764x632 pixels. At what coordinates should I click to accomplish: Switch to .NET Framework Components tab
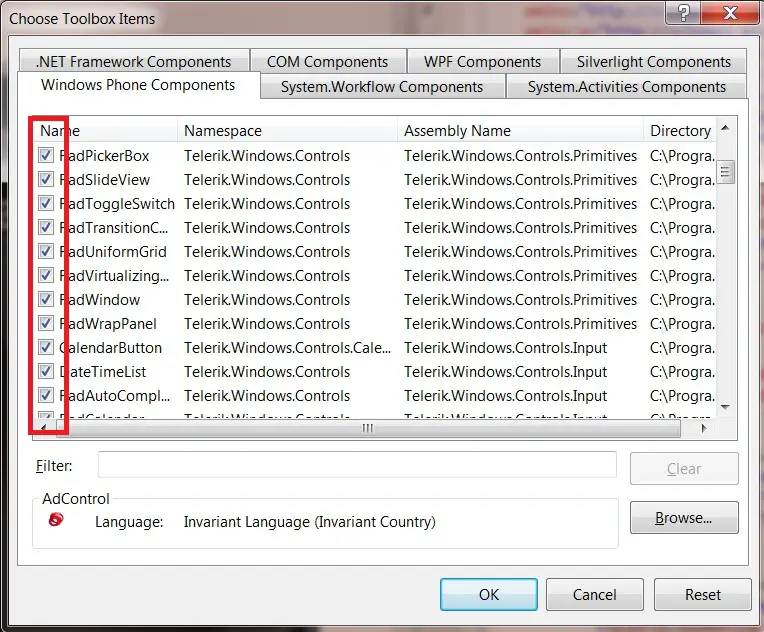[x=134, y=61]
